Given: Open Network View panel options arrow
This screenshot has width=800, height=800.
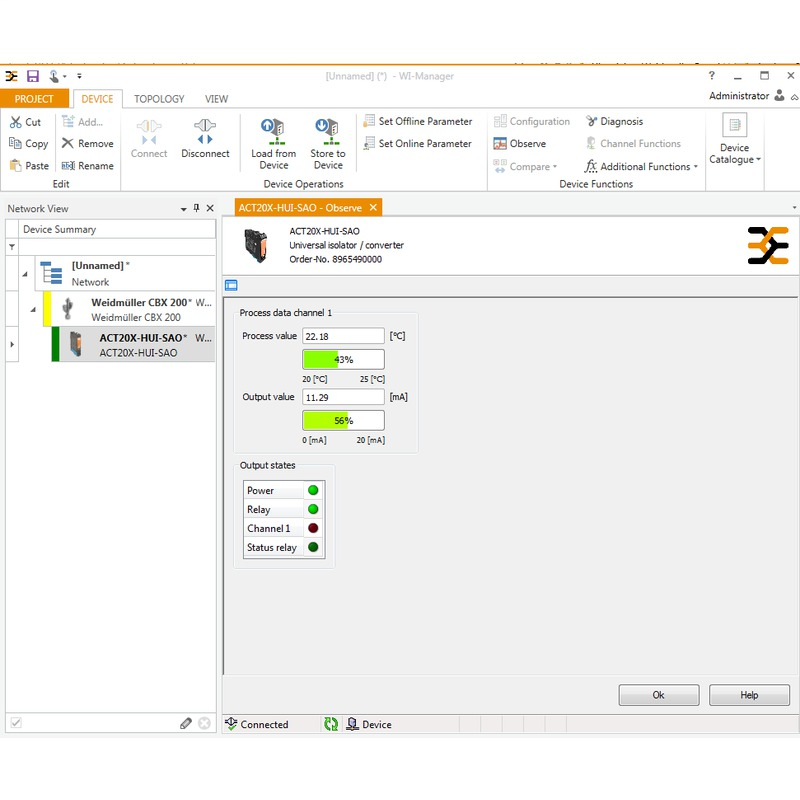Looking at the screenshot, I should pos(183,209).
